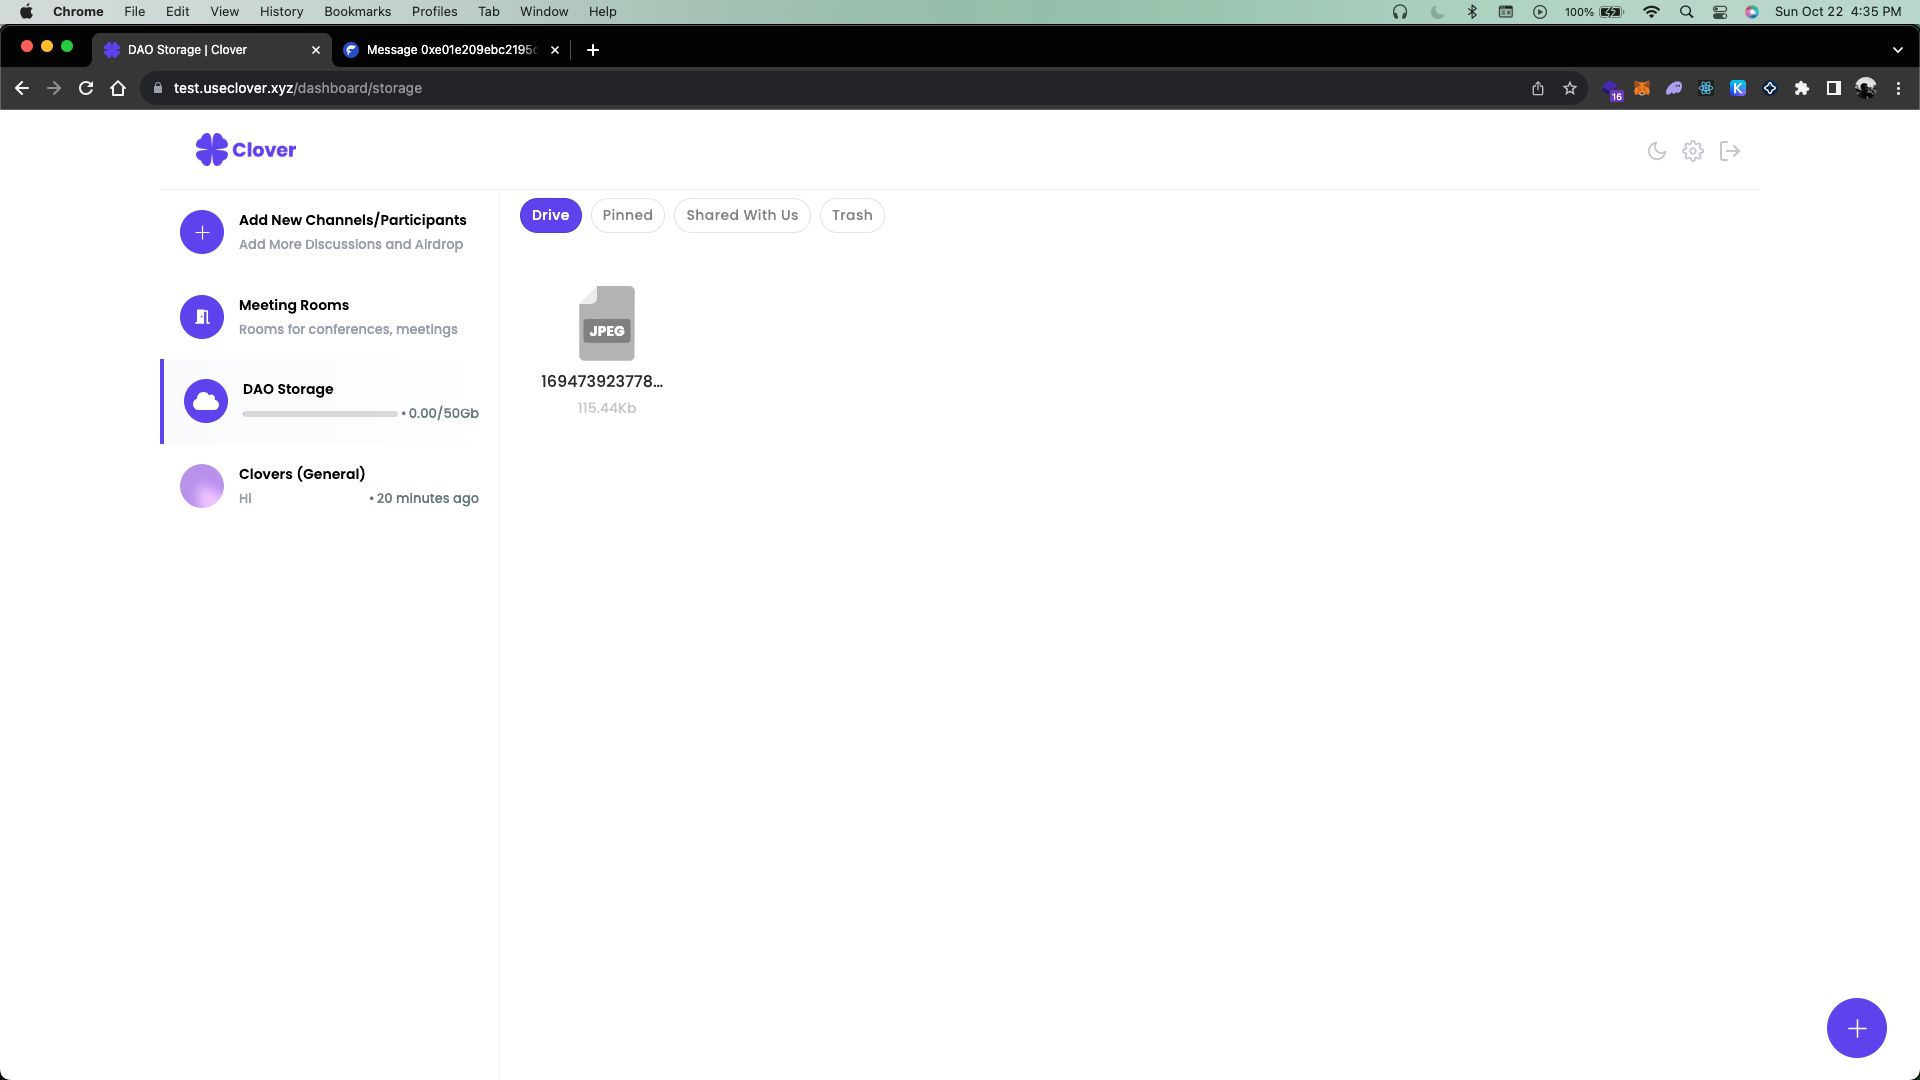
Task: Close the DAO Storage | Clover tab
Action: click(x=316, y=50)
